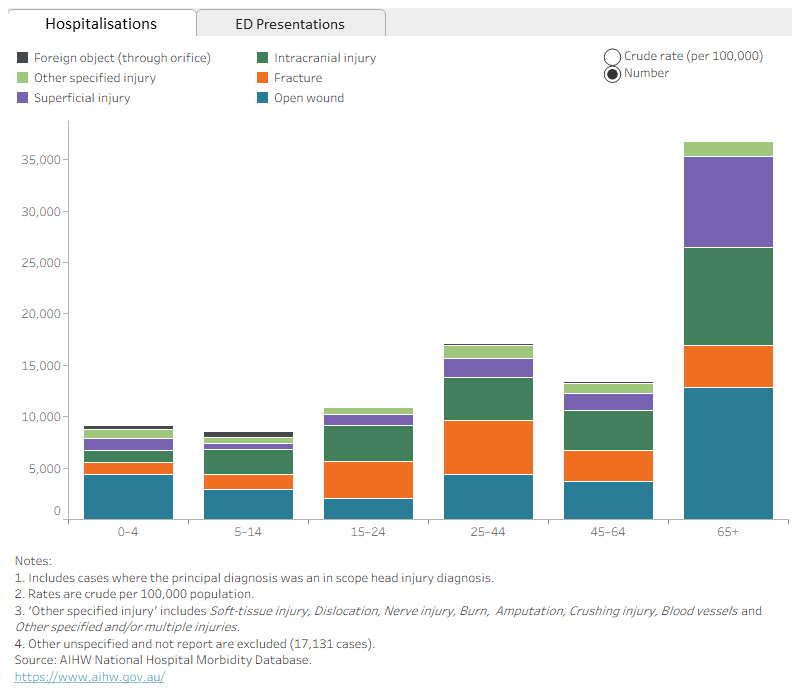
Task: Select Crude rate (per 100,000) radio button
Action: [x=612, y=57]
